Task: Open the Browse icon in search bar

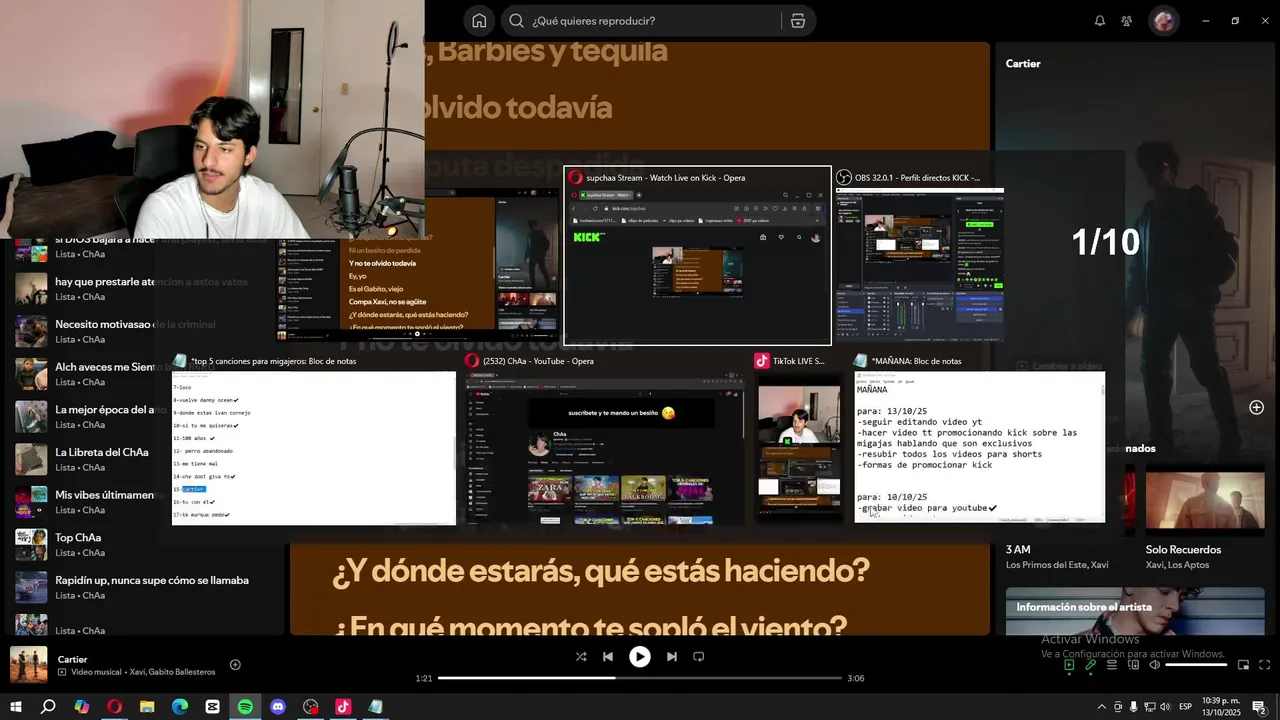Action: pyautogui.click(x=797, y=21)
